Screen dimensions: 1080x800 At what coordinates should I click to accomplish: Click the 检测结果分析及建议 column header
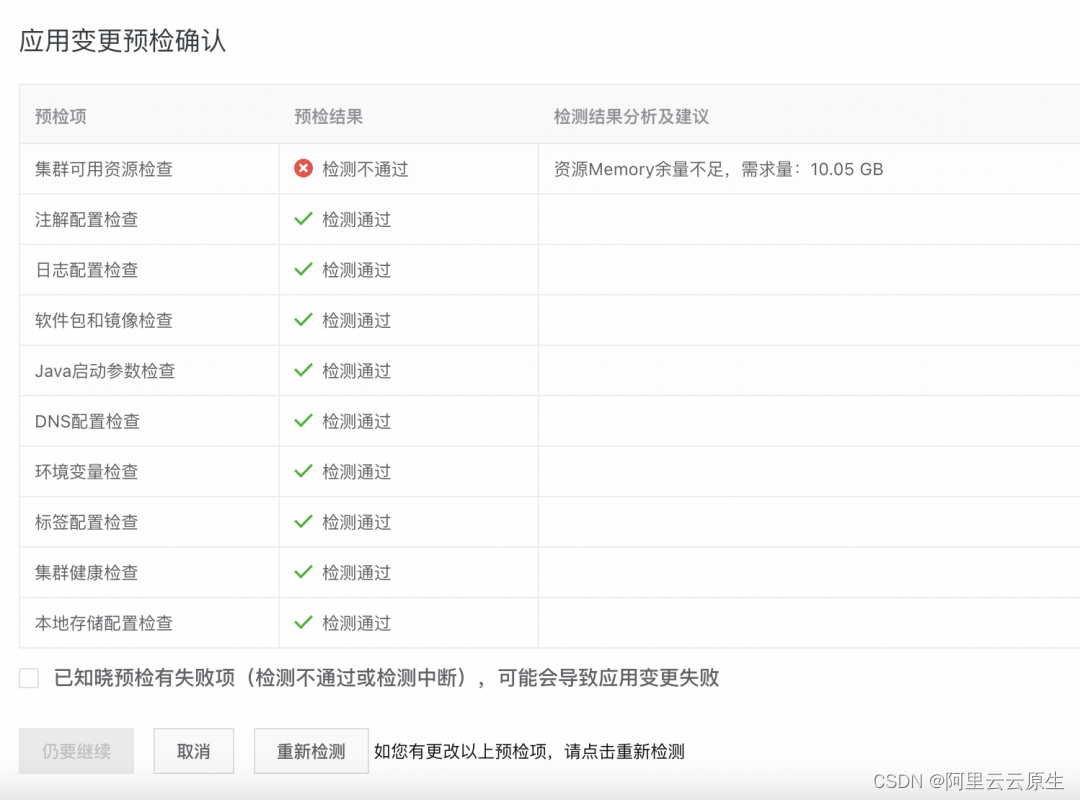tap(632, 116)
